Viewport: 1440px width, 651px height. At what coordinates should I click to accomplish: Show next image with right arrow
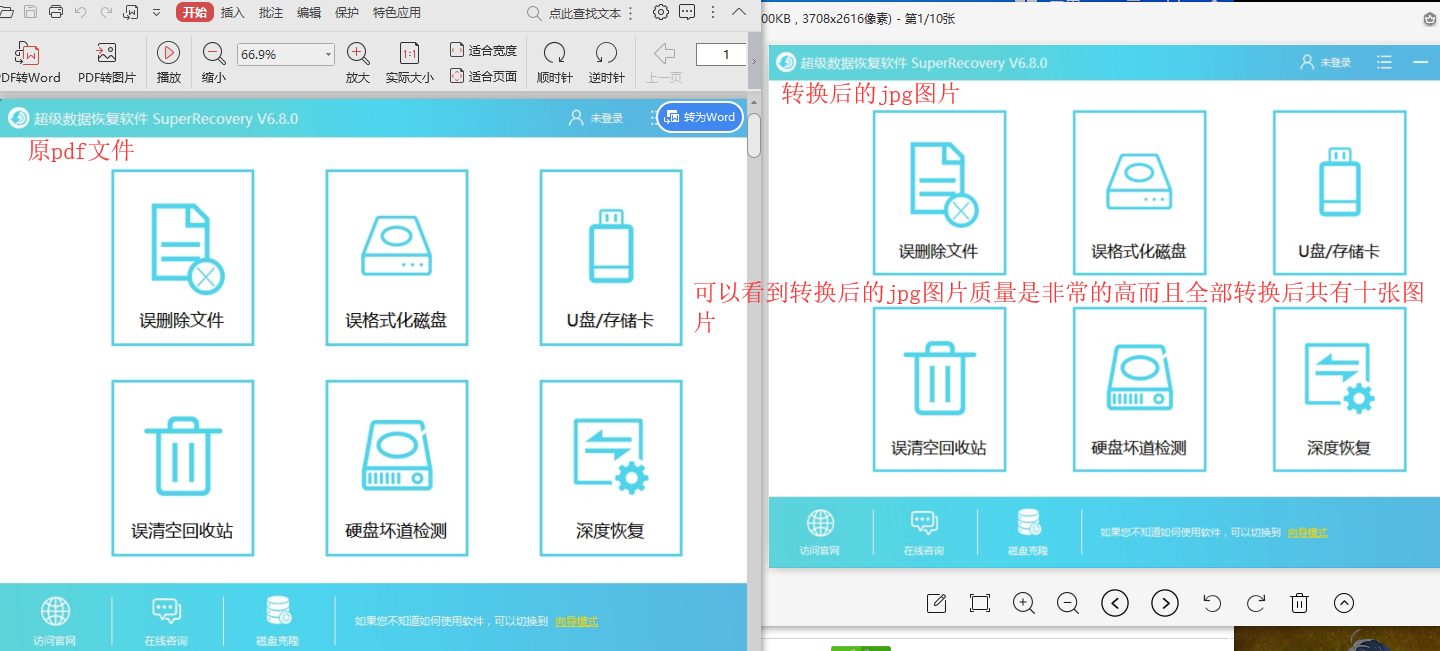click(x=1165, y=603)
